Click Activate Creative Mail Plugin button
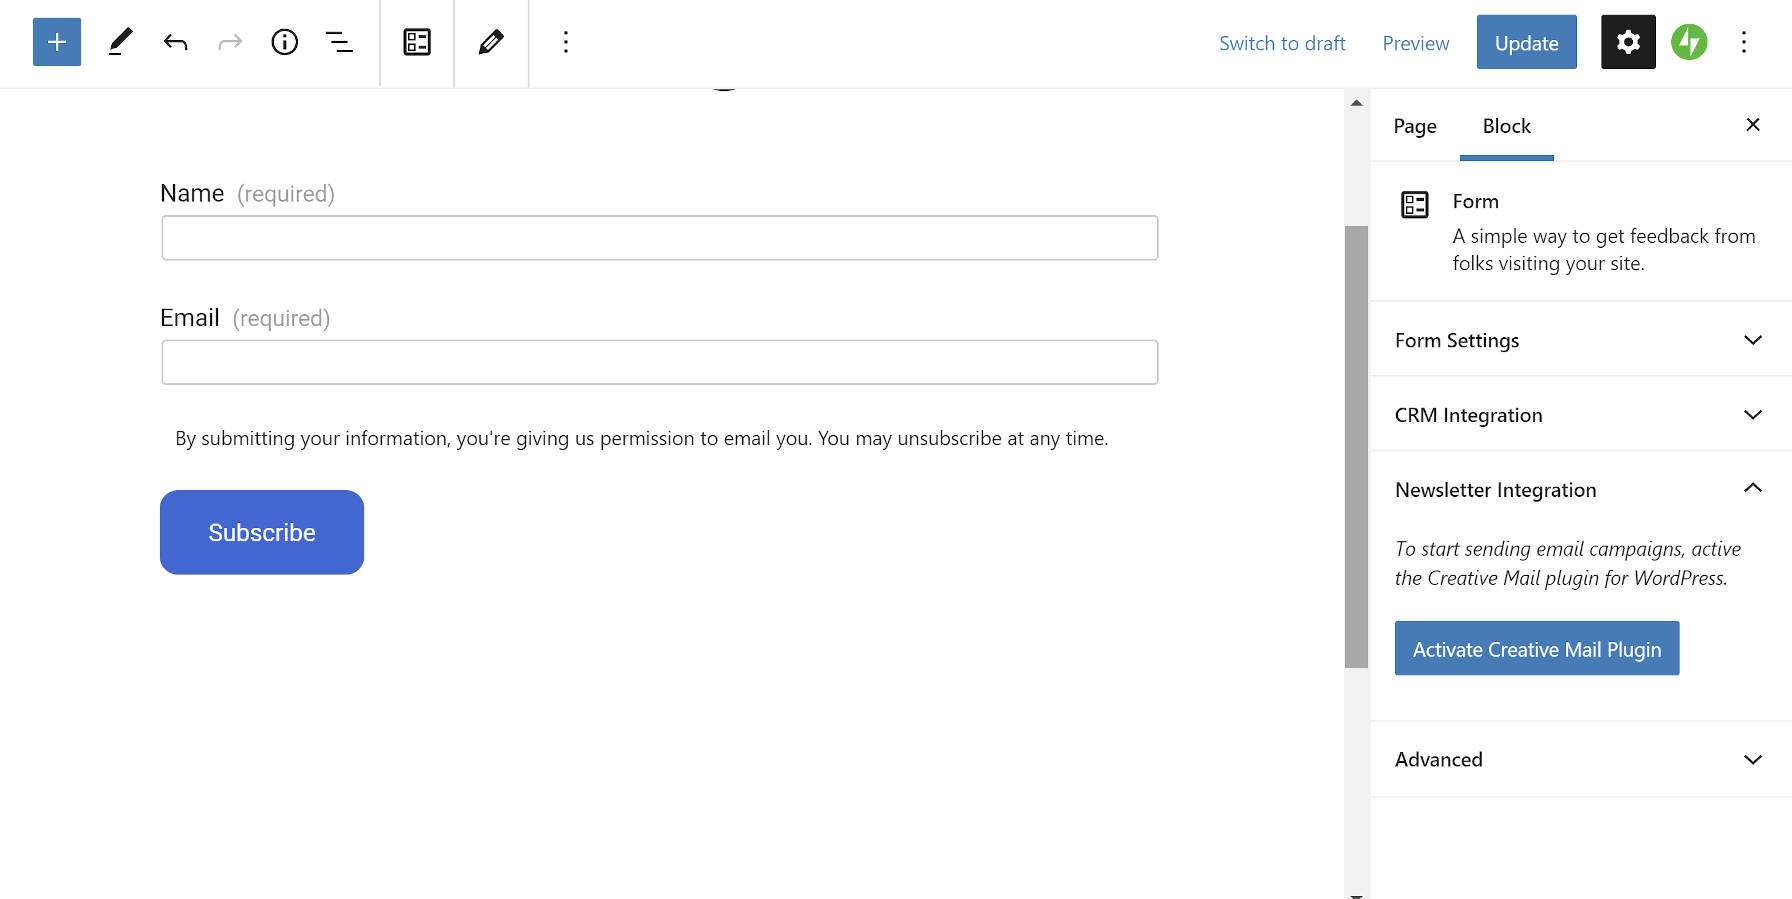The height and width of the screenshot is (899, 1792). tap(1536, 649)
